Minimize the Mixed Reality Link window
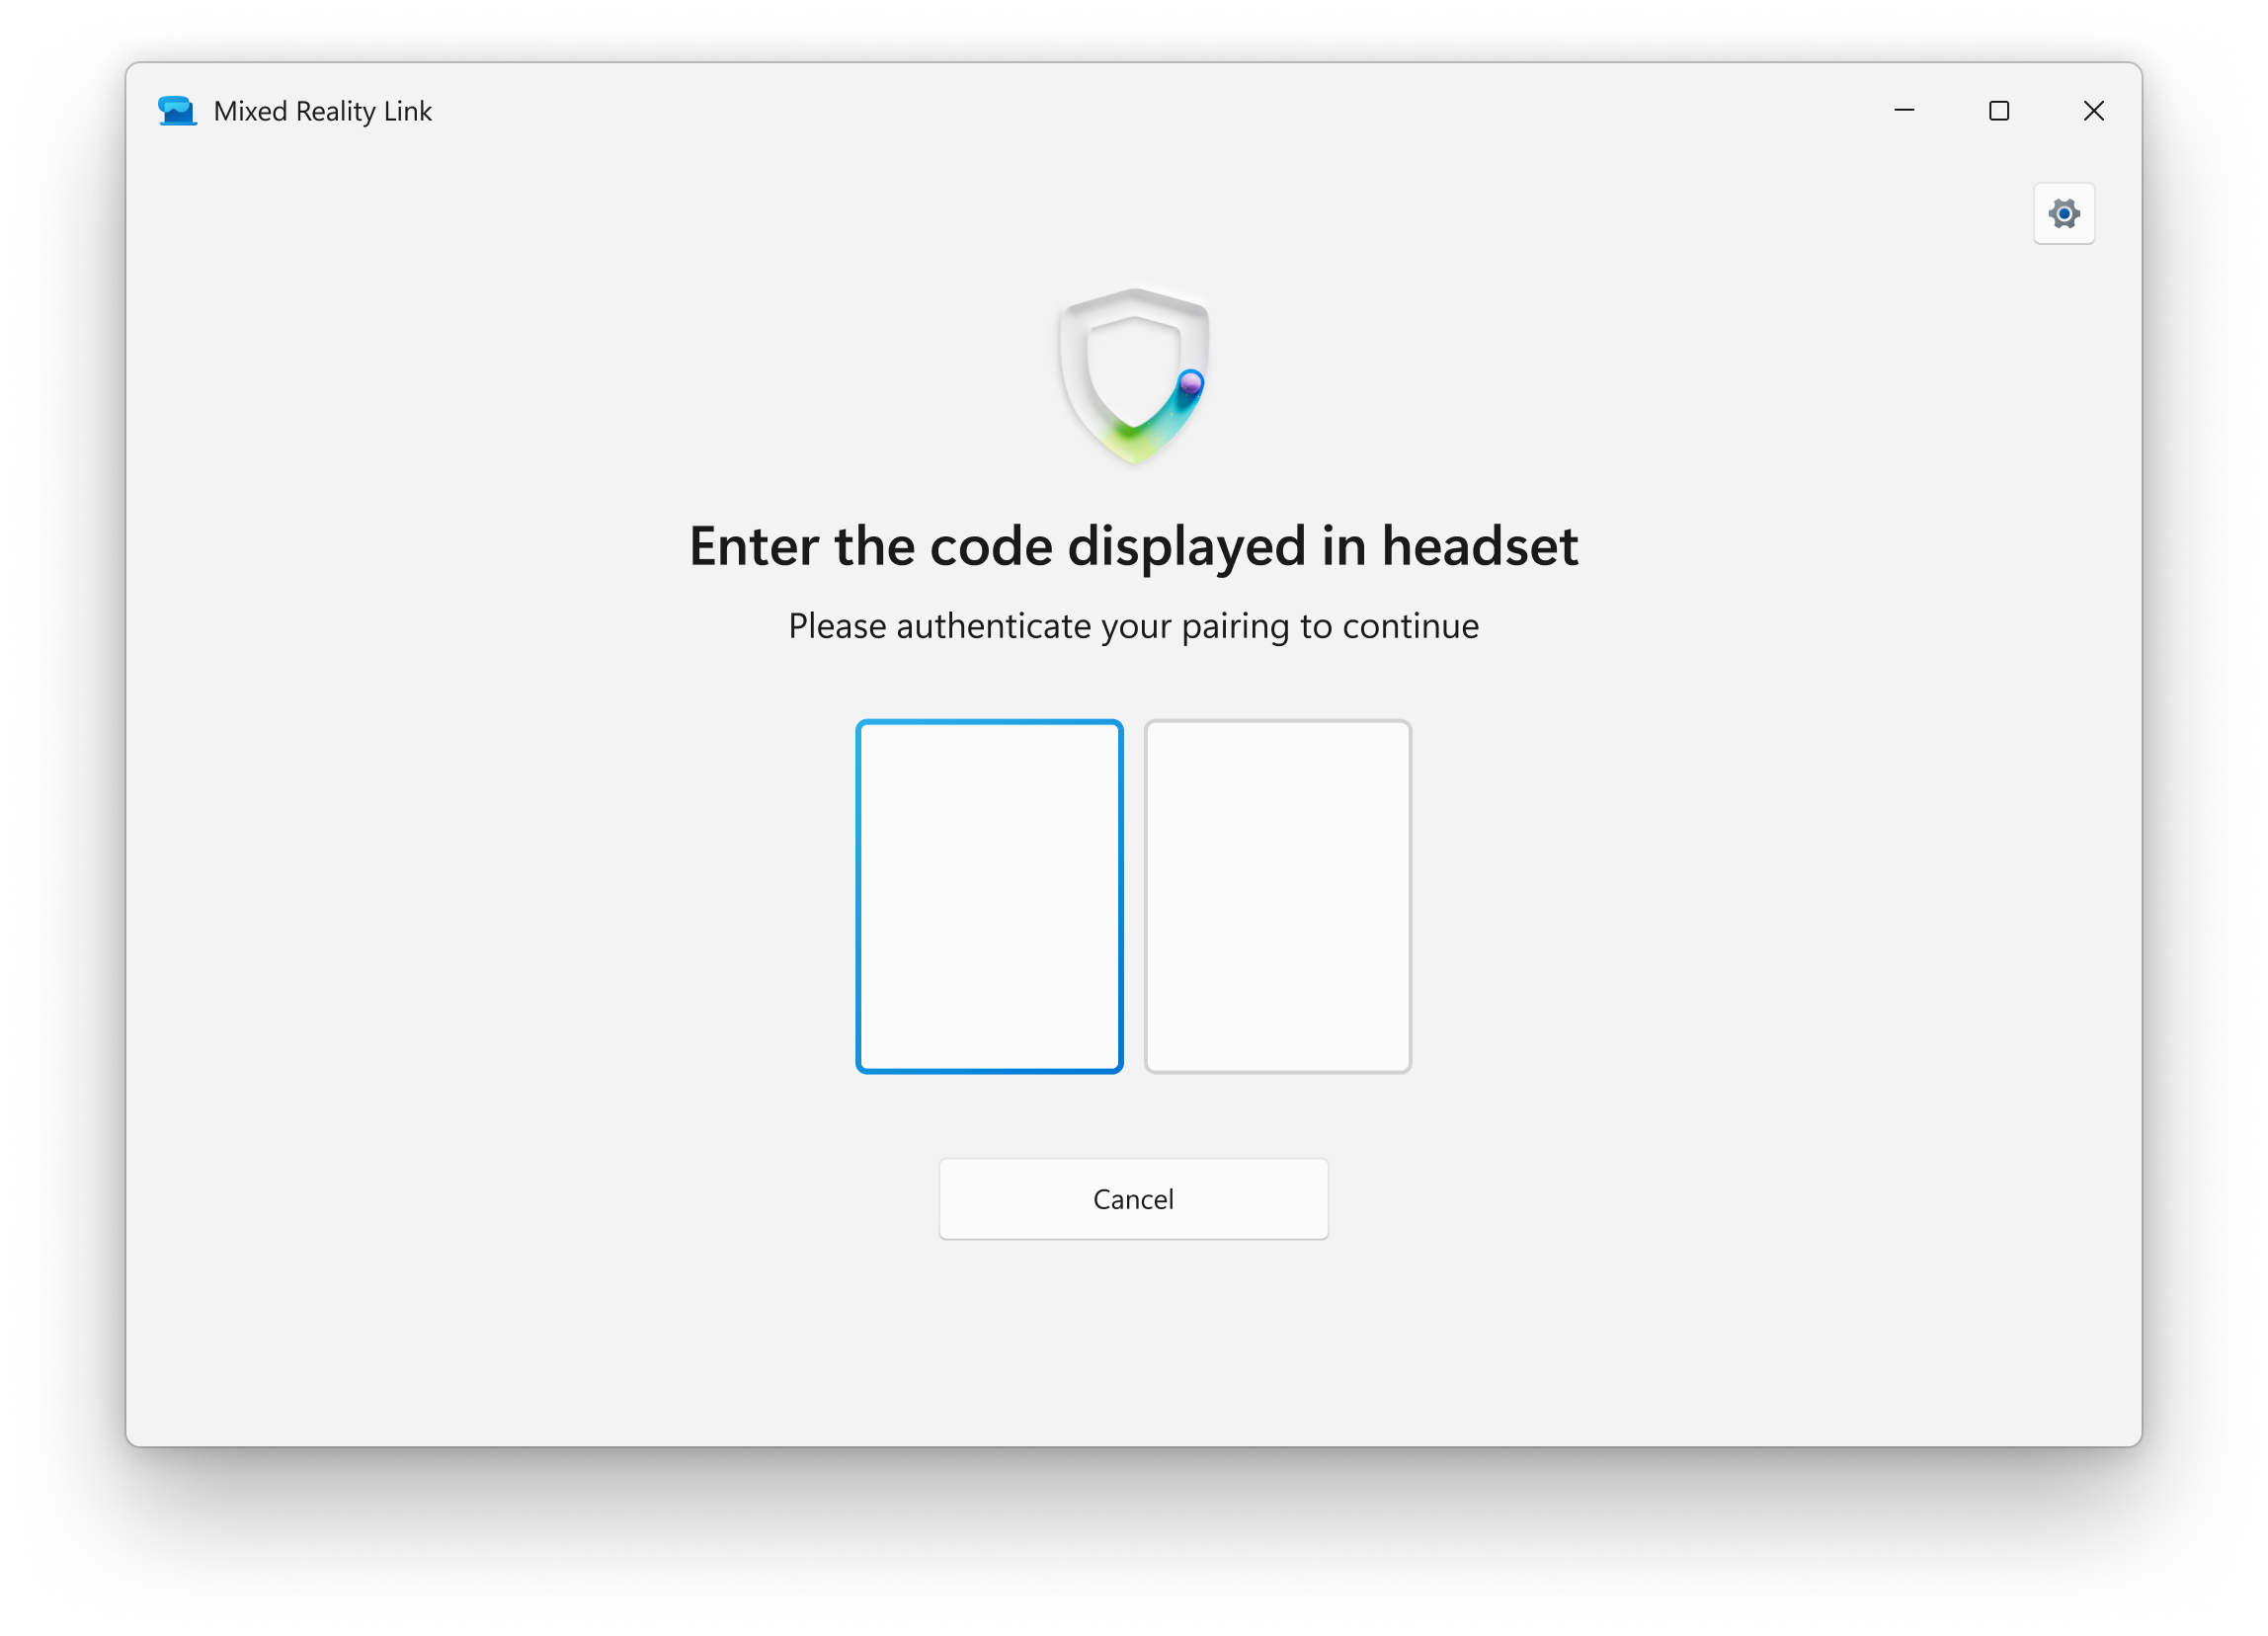 pos(1904,110)
